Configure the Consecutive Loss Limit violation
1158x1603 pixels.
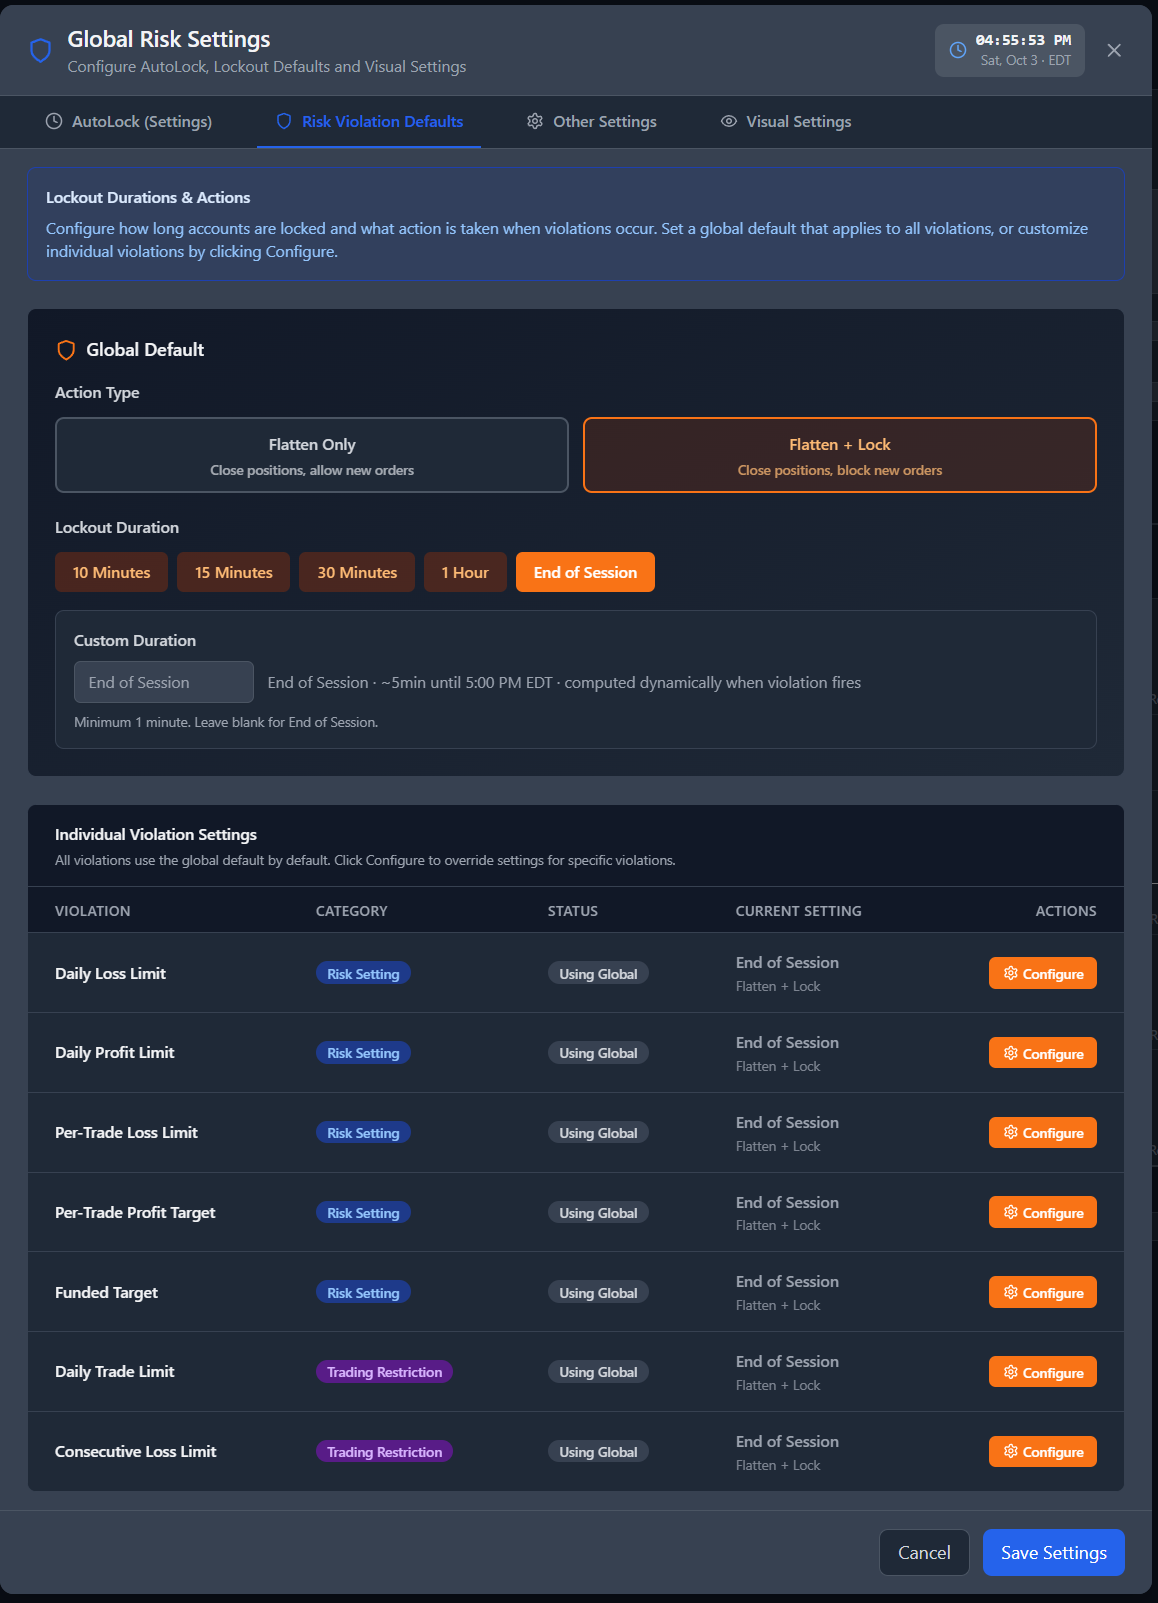(x=1043, y=1451)
